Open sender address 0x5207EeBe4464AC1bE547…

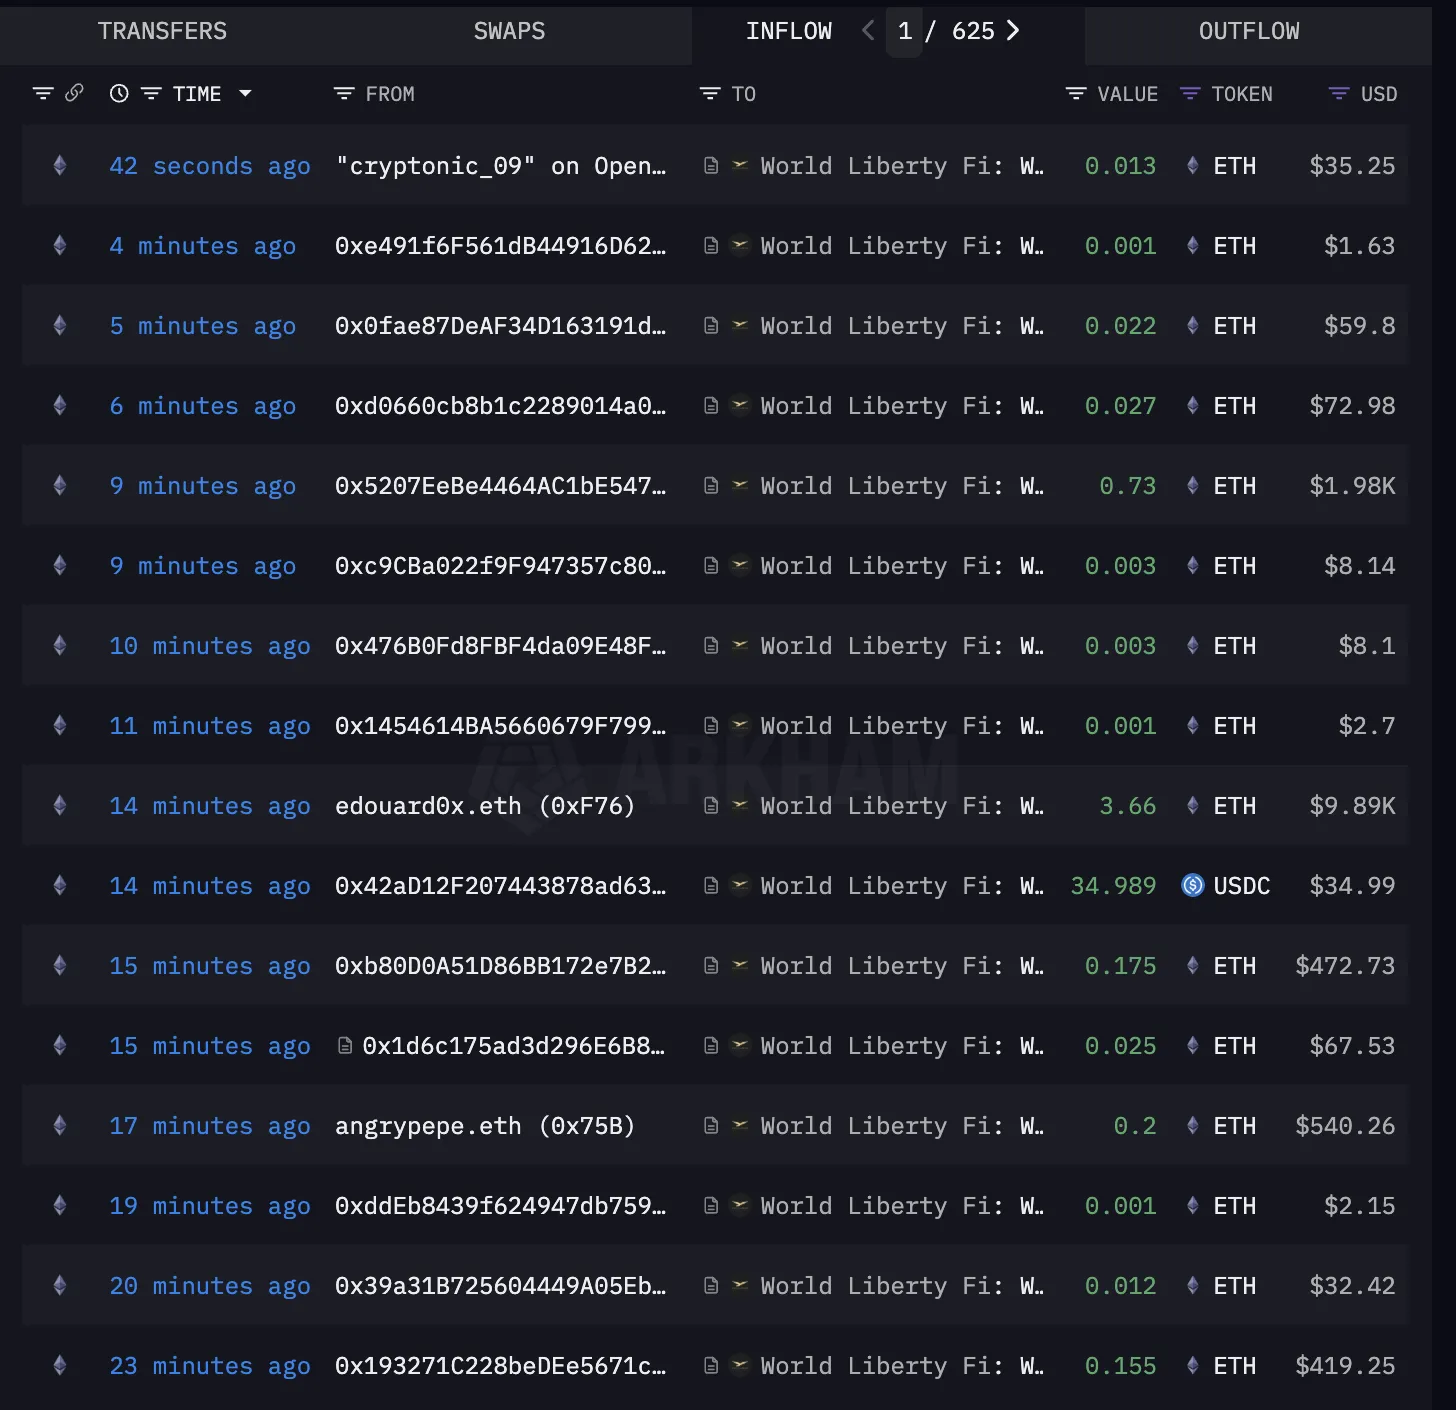500,486
